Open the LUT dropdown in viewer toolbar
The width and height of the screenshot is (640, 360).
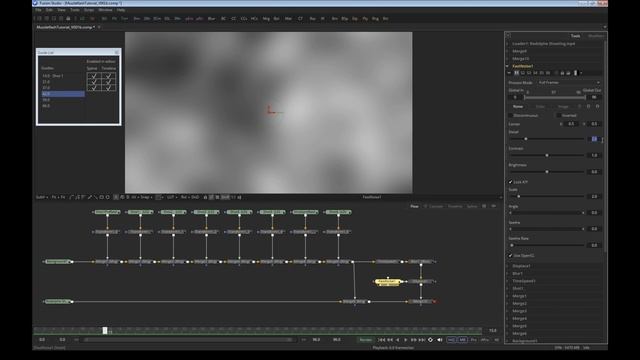(x=171, y=198)
